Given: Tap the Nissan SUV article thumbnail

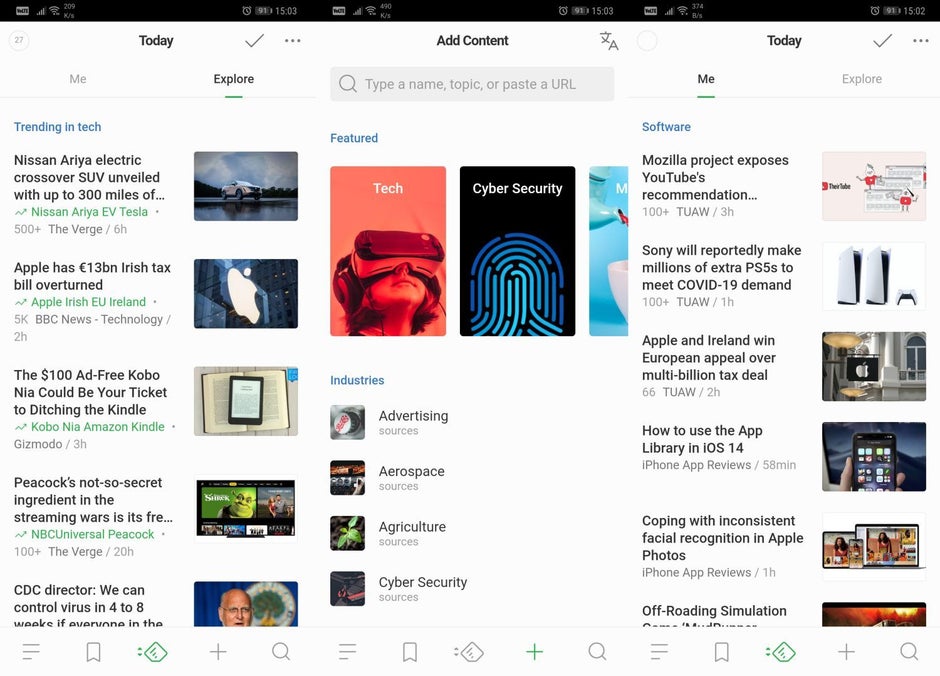Looking at the screenshot, I should coord(246,186).
